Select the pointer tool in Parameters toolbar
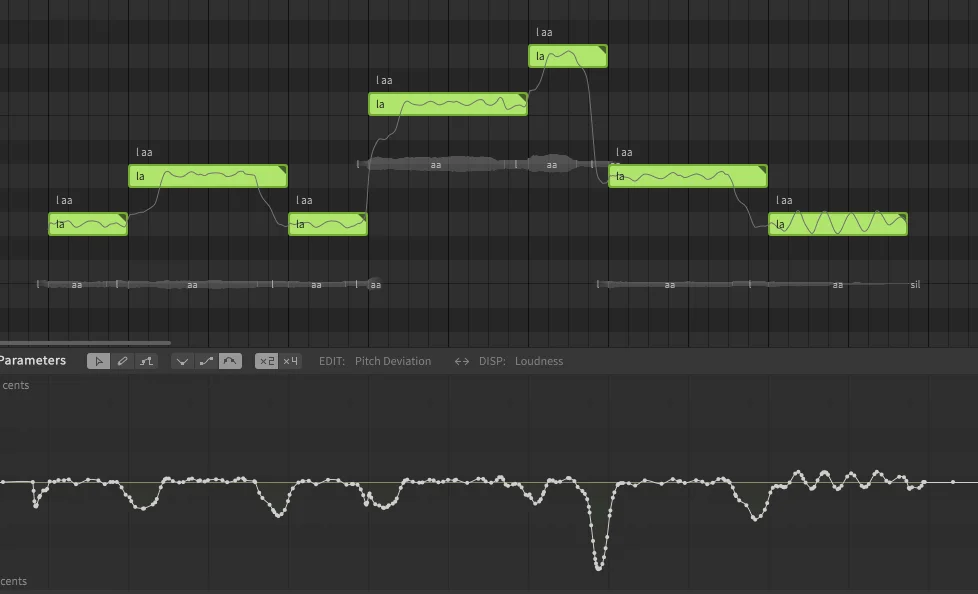 tap(99, 361)
